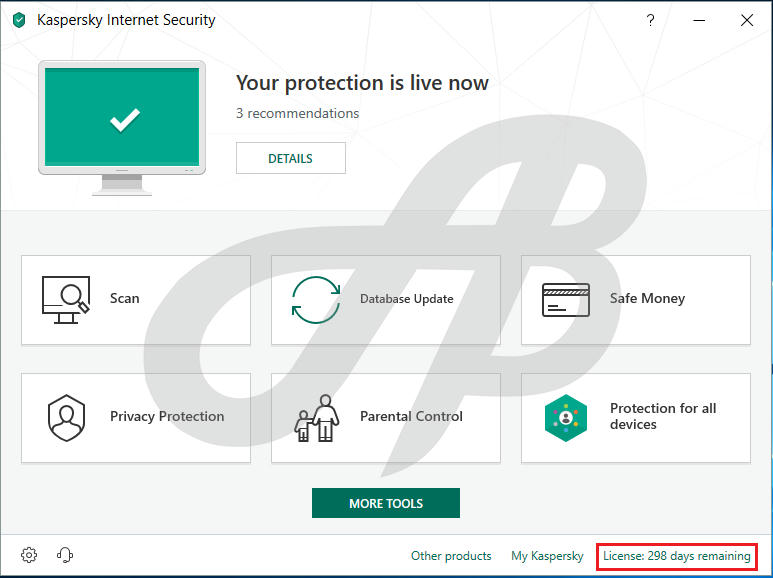Select the Privacy Protection shield icon
773x578 pixels.
pos(66,417)
